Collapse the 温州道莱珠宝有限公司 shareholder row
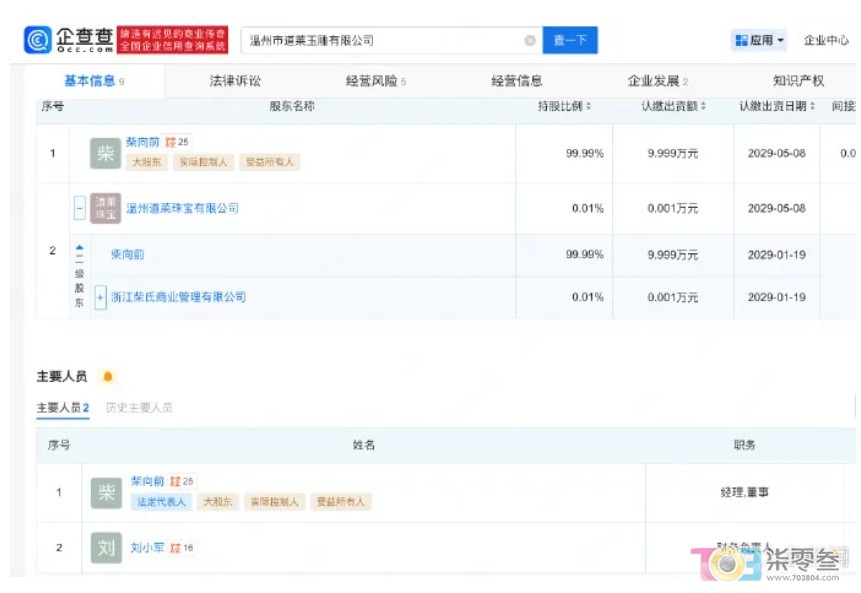The image size is (861, 593). (x=80, y=208)
